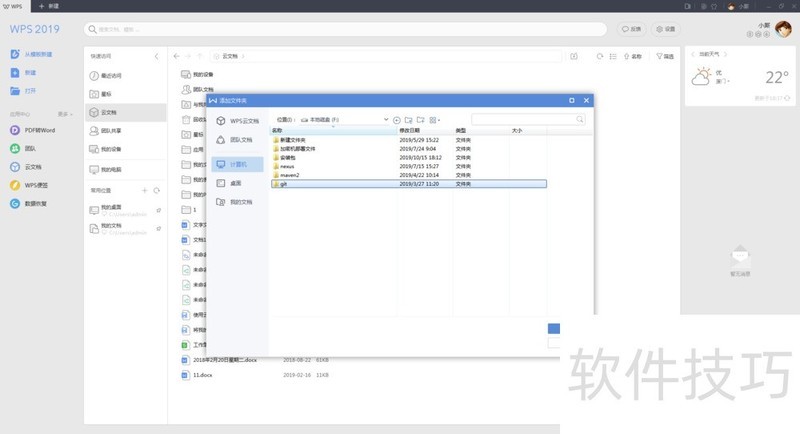Open 设置 settings button at top
The height and width of the screenshot is (434, 800).
(x=666, y=29)
